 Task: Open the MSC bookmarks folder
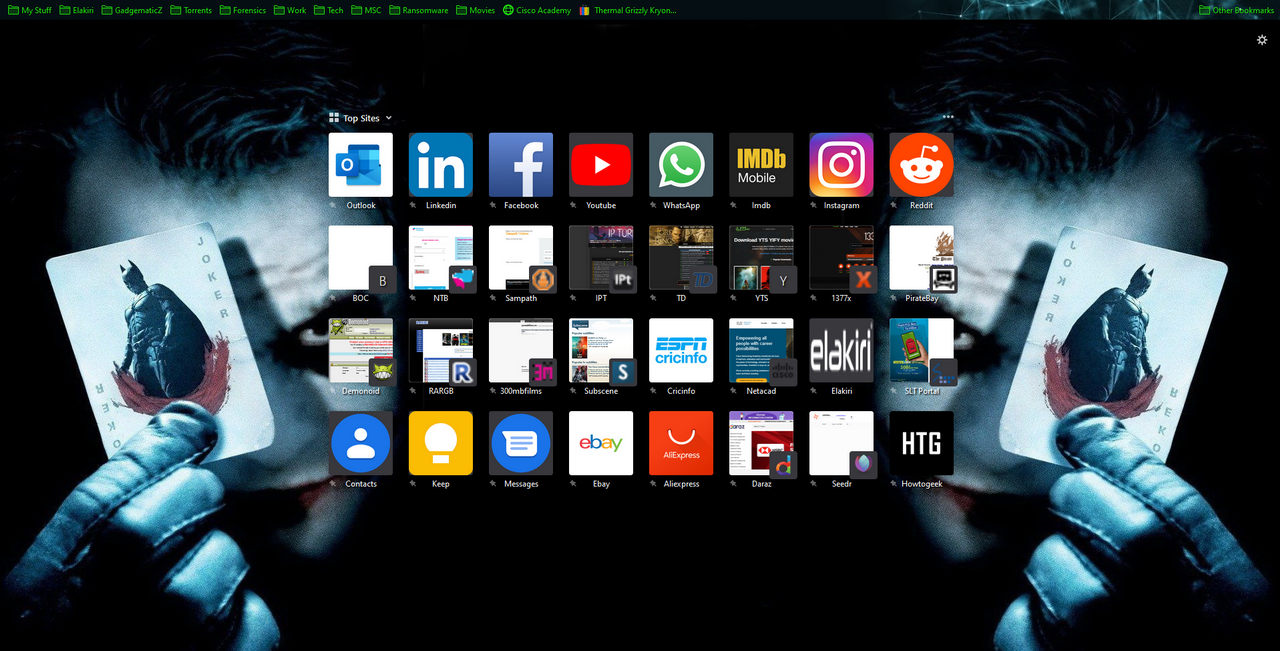pyautogui.click(x=366, y=10)
